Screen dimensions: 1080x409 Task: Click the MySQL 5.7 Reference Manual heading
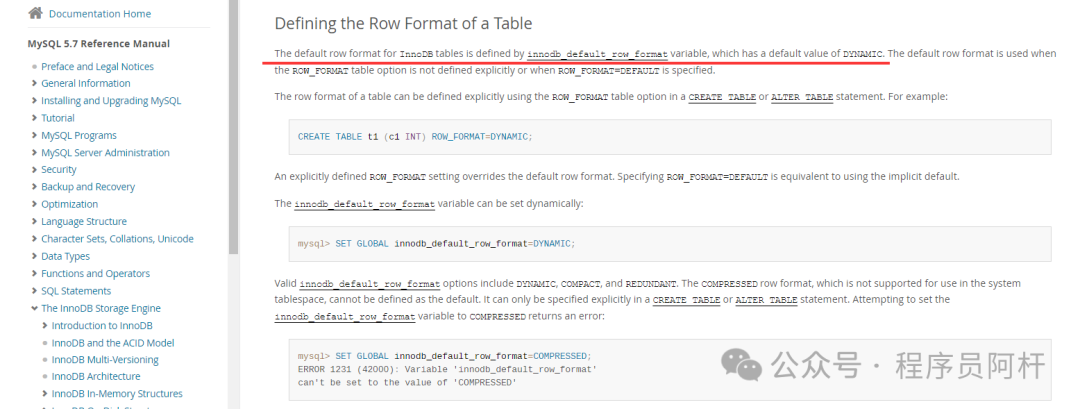pos(98,43)
